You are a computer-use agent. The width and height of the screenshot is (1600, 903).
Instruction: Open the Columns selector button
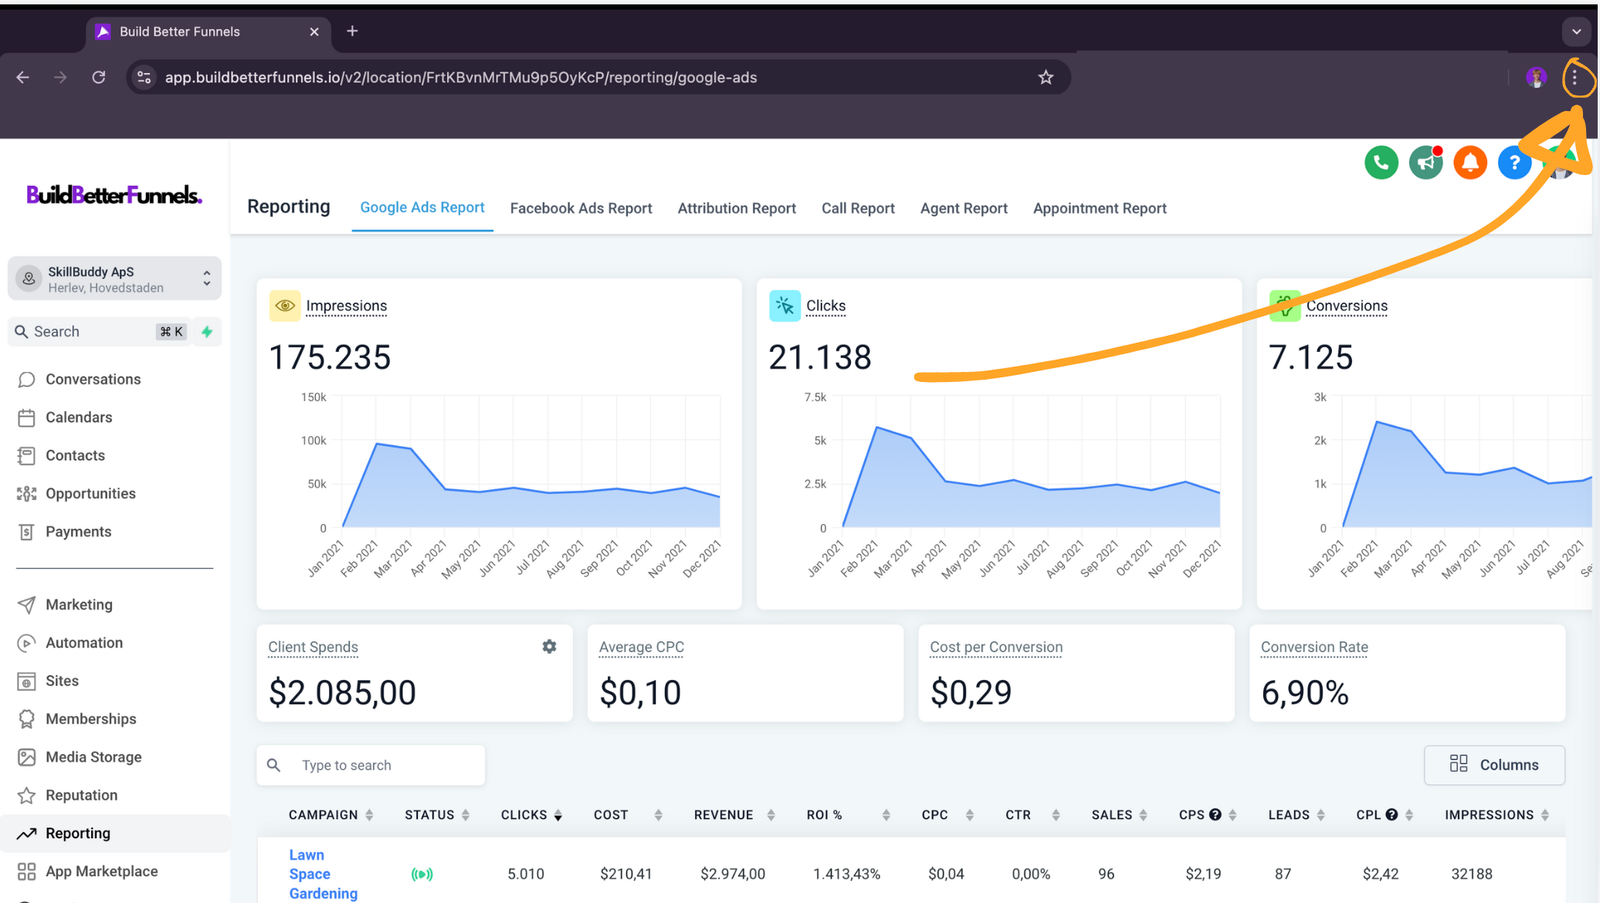pyautogui.click(x=1494, y=765)
